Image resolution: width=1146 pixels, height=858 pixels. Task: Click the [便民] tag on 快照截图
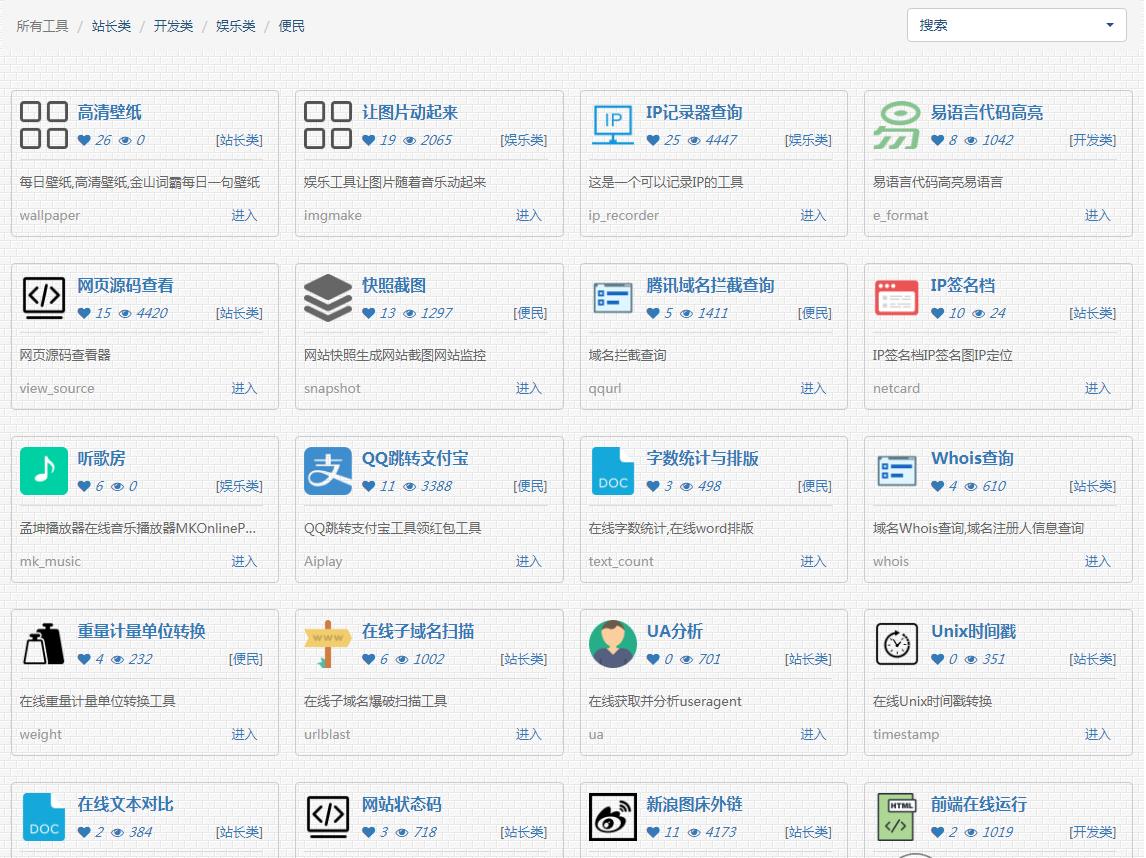531,314
